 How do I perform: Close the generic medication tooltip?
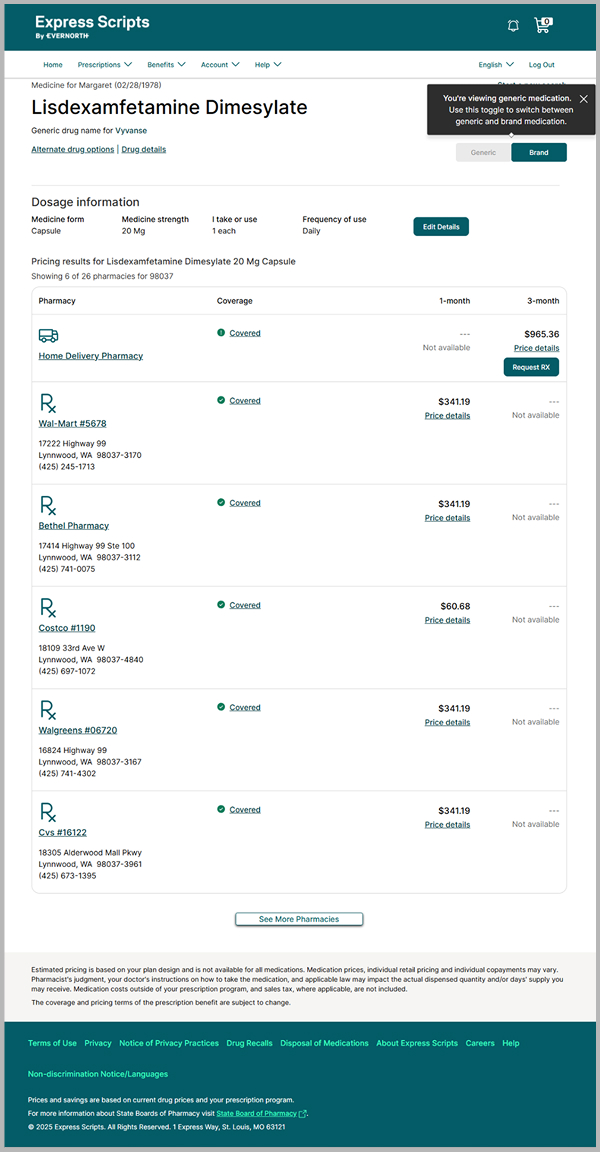[x=583, y=98]
